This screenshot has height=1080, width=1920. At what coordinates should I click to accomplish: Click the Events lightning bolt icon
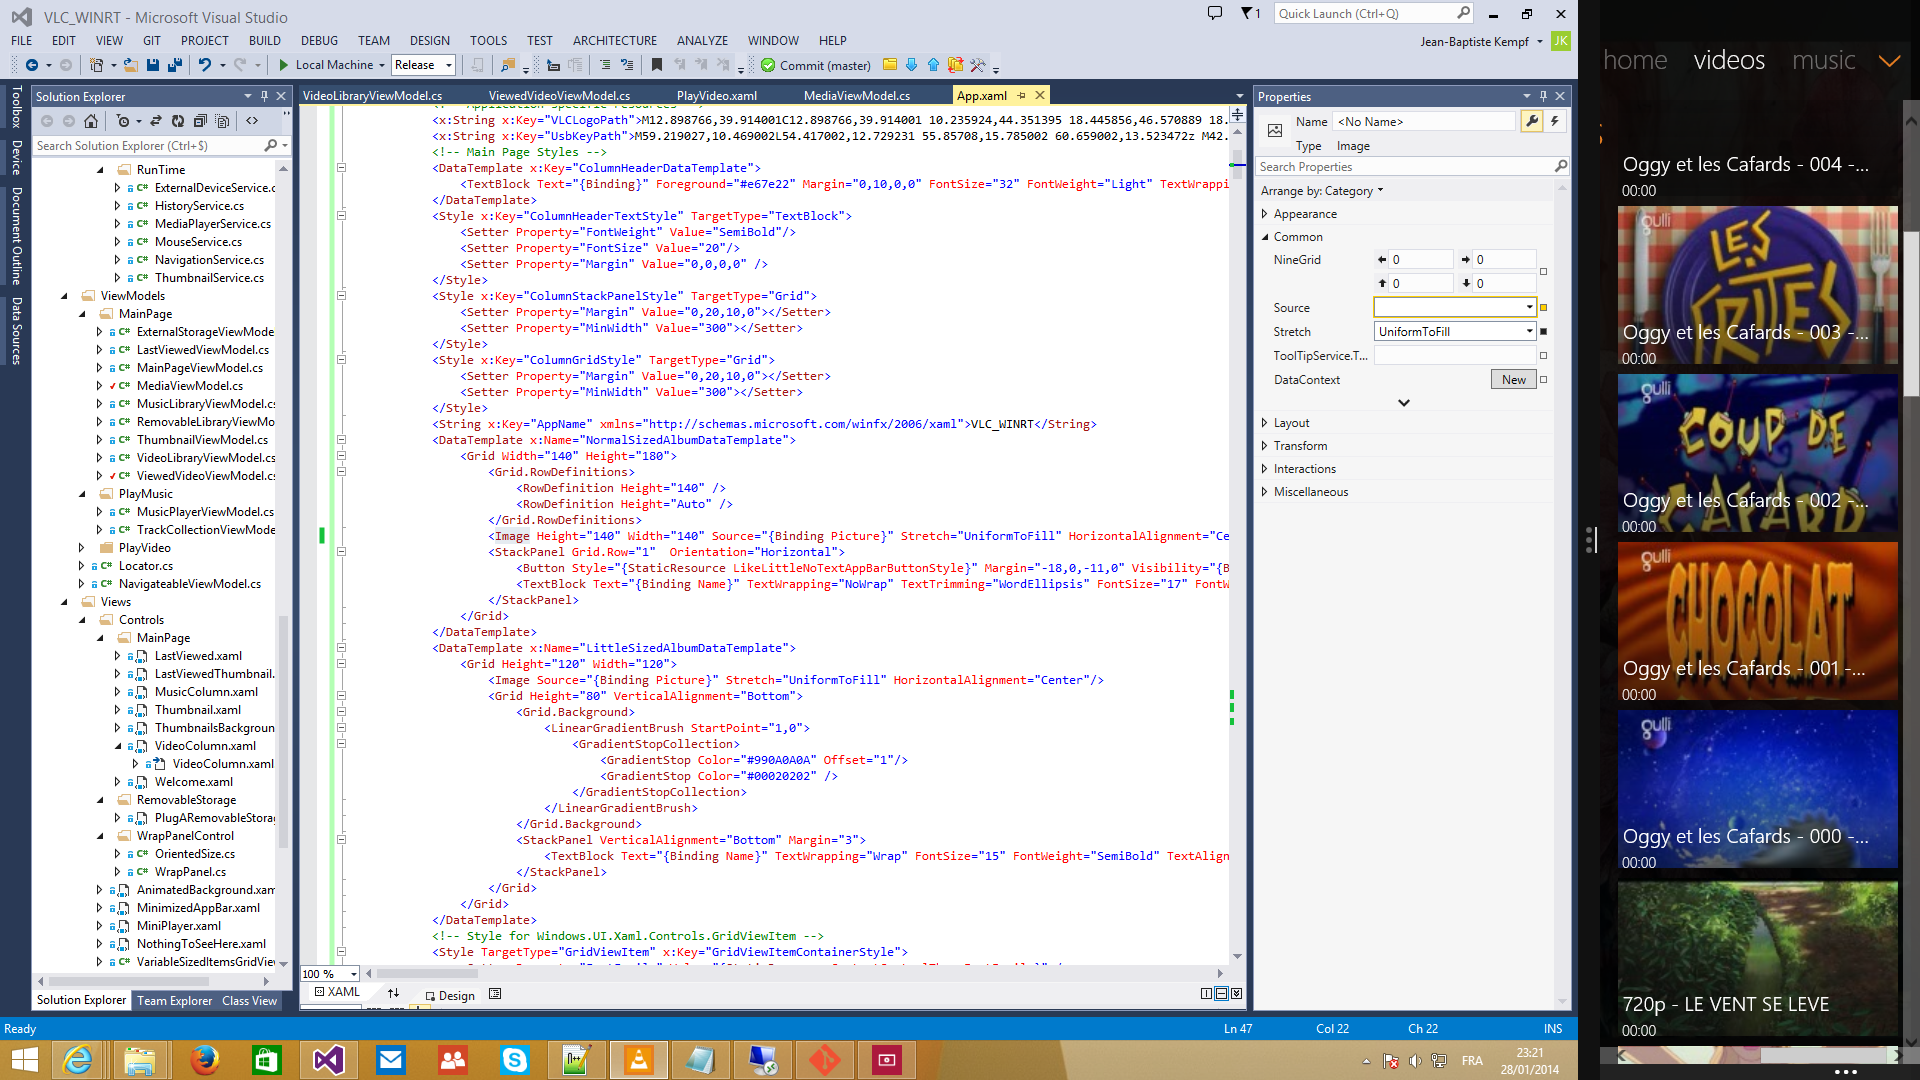pyautogui.click(x=1554, y=121)
